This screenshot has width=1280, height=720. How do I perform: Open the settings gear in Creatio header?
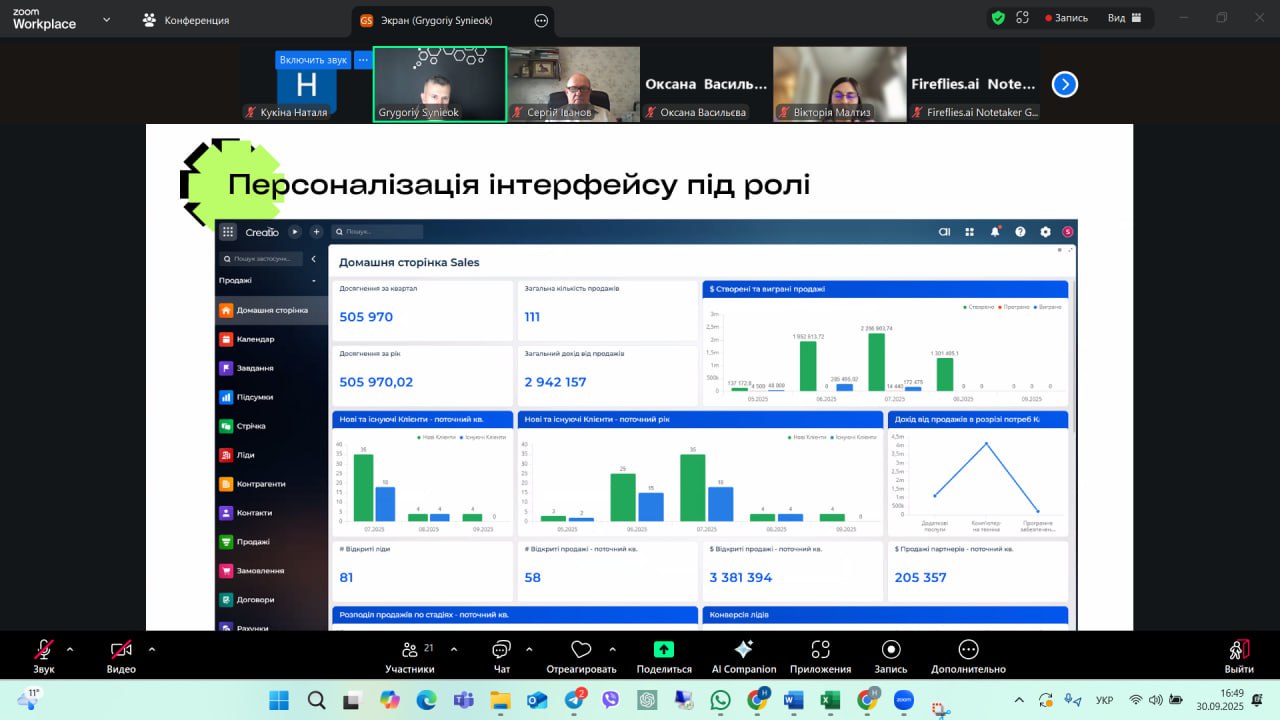tap(1045, 232)
